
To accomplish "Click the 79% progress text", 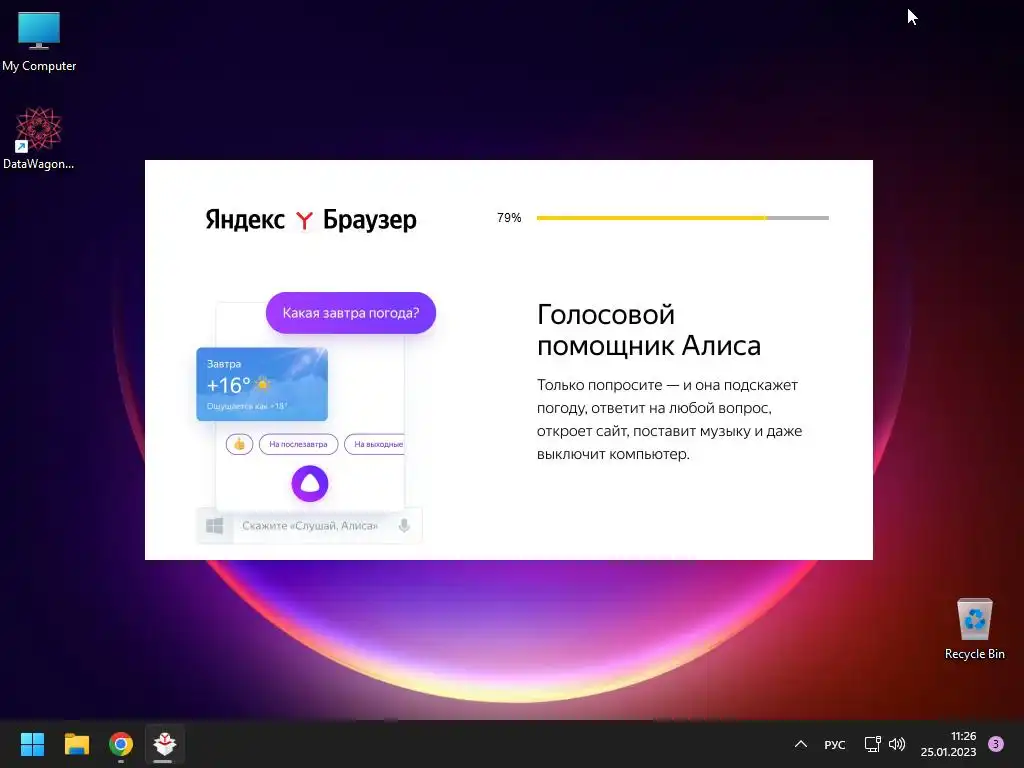I will (509, 217).
